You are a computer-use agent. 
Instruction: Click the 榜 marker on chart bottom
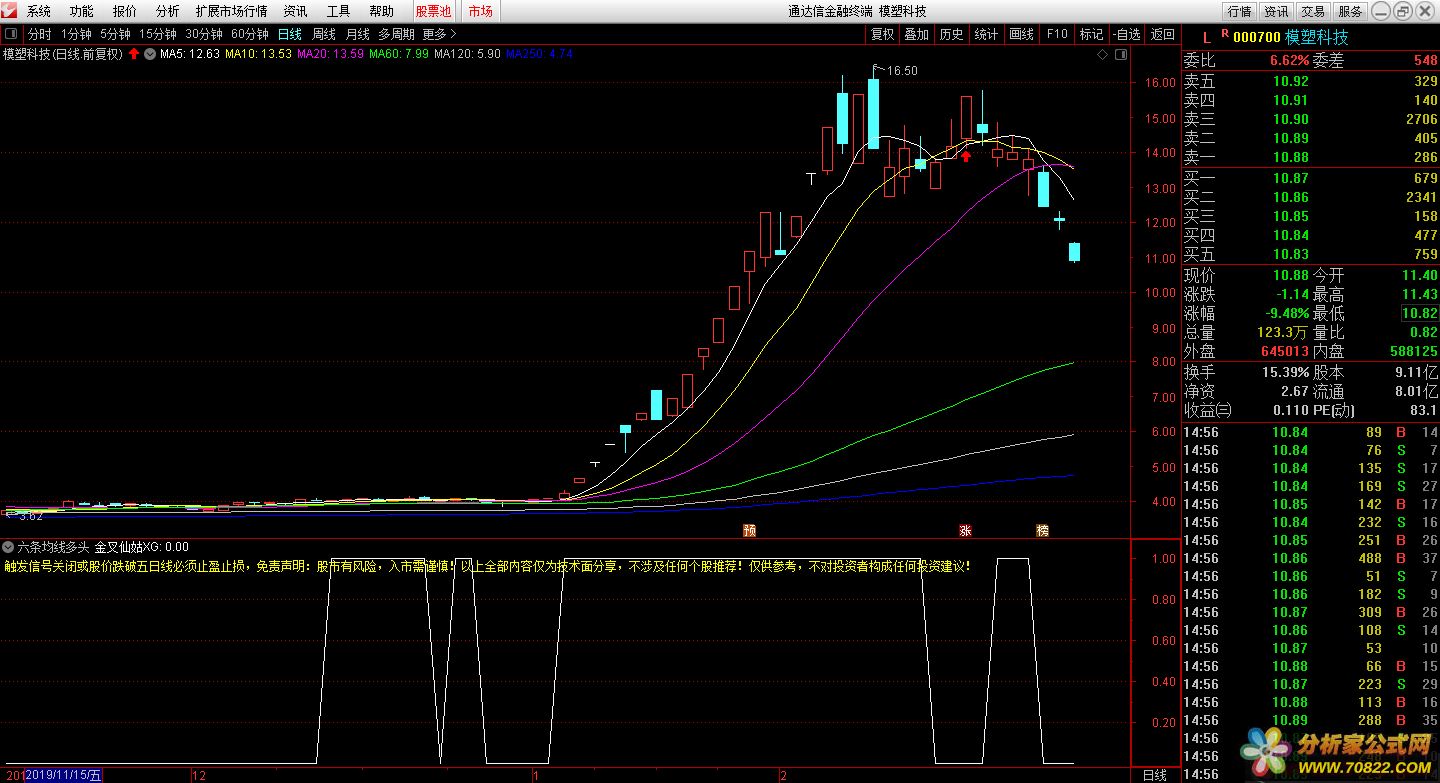coord(1043,530)
